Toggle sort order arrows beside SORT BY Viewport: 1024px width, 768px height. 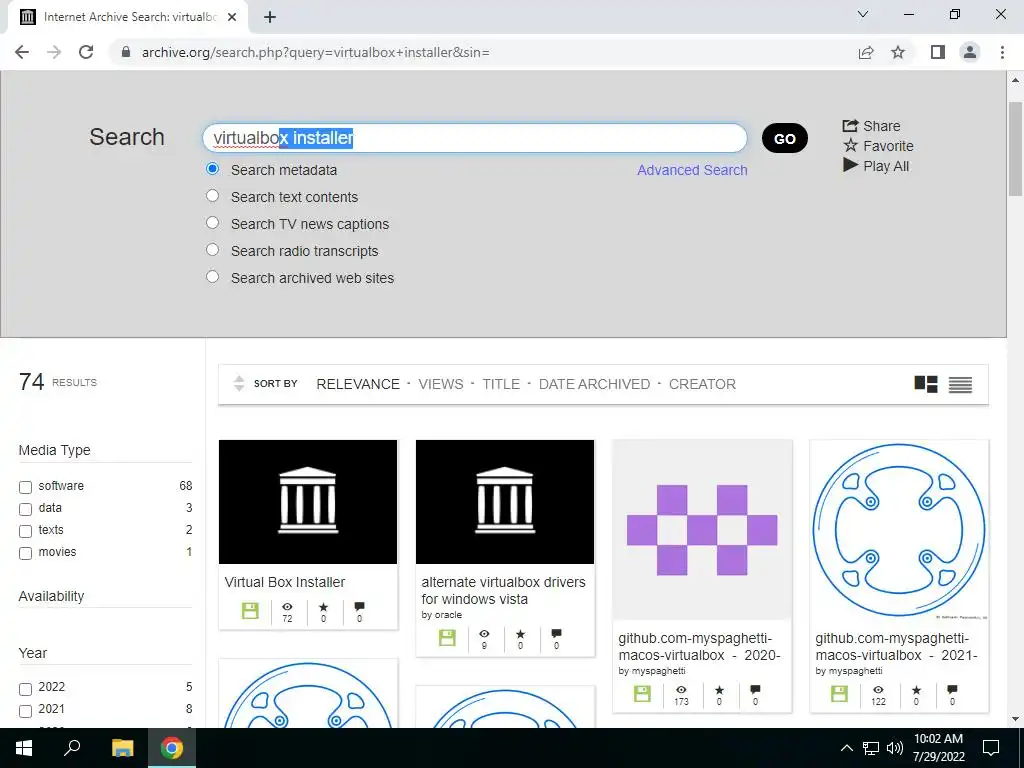239,383
